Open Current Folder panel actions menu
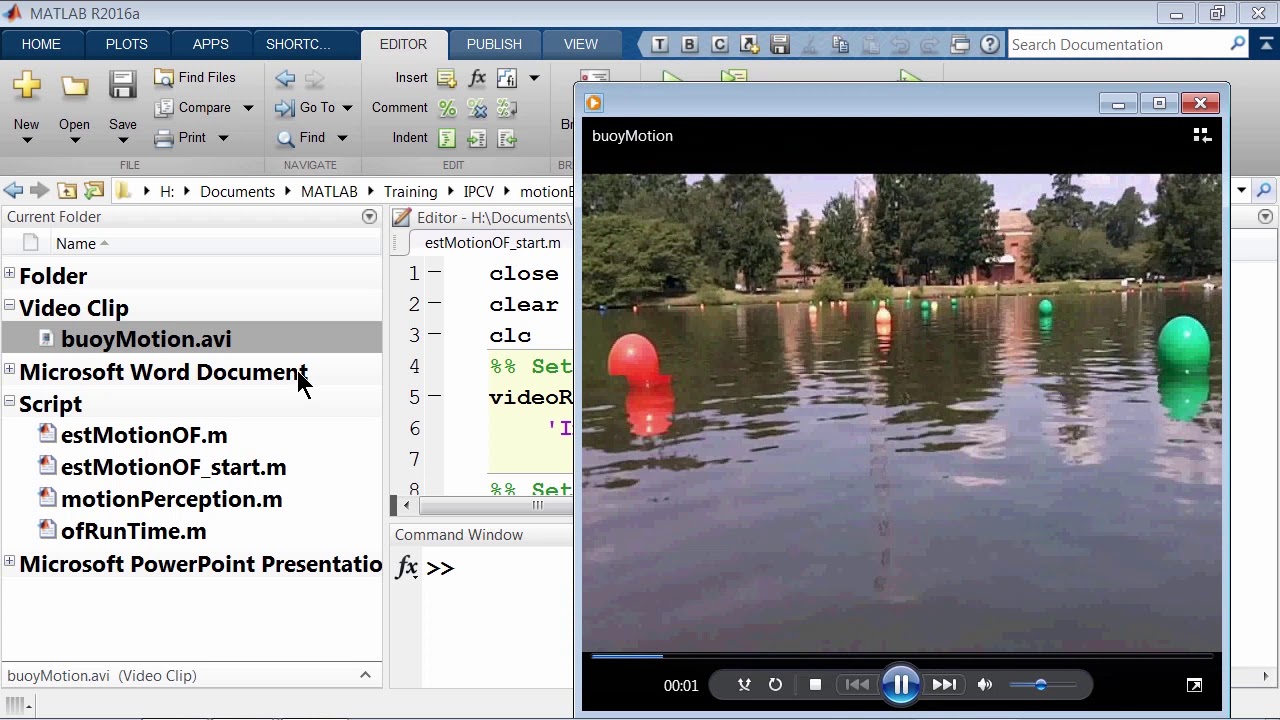This screenshot has width=1280, height=720. (x=369, y=217)
